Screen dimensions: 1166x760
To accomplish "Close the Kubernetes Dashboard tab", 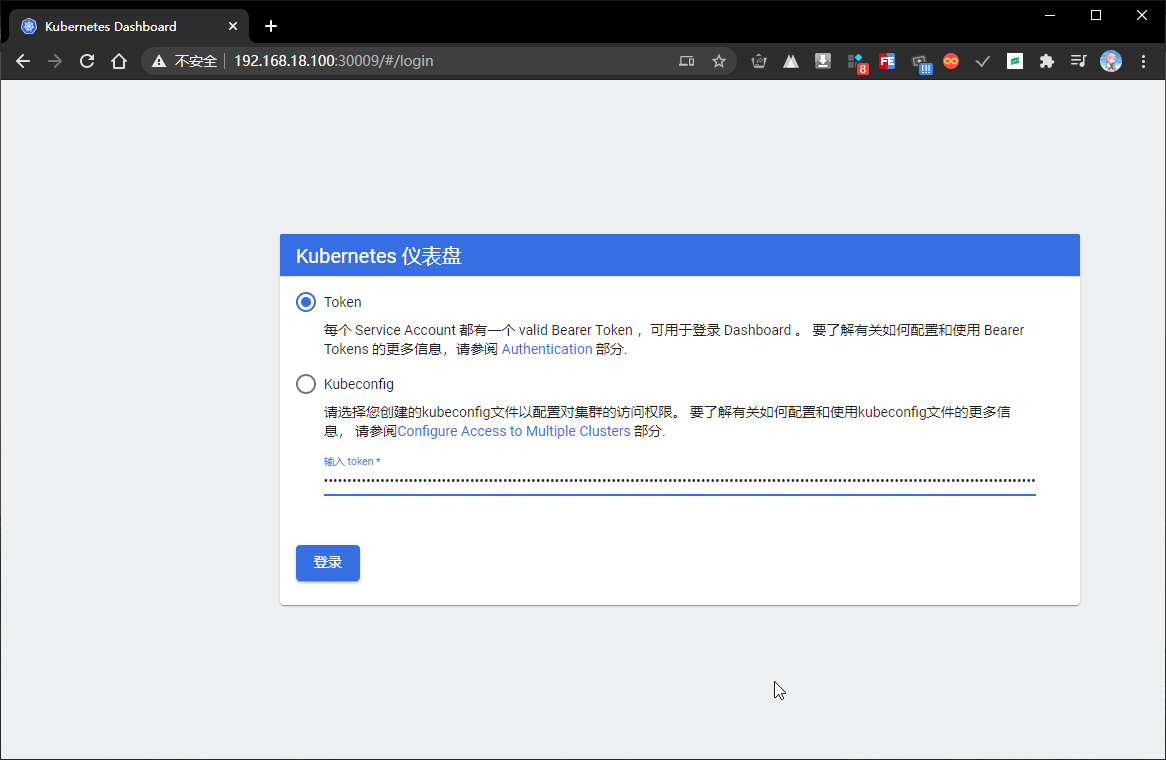I will 233,26.
